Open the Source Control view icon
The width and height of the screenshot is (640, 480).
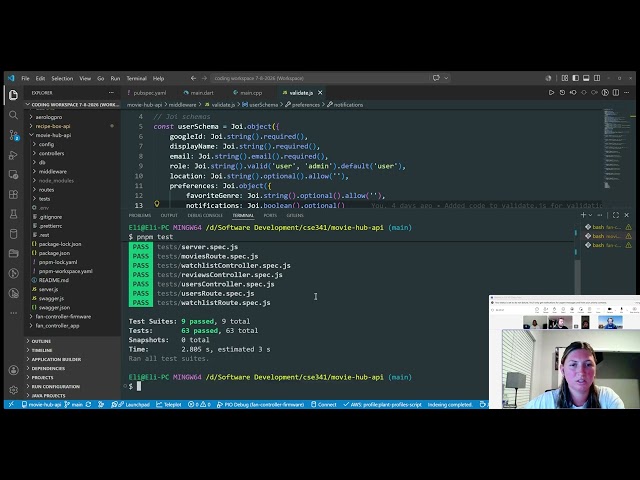pos(13,135)
